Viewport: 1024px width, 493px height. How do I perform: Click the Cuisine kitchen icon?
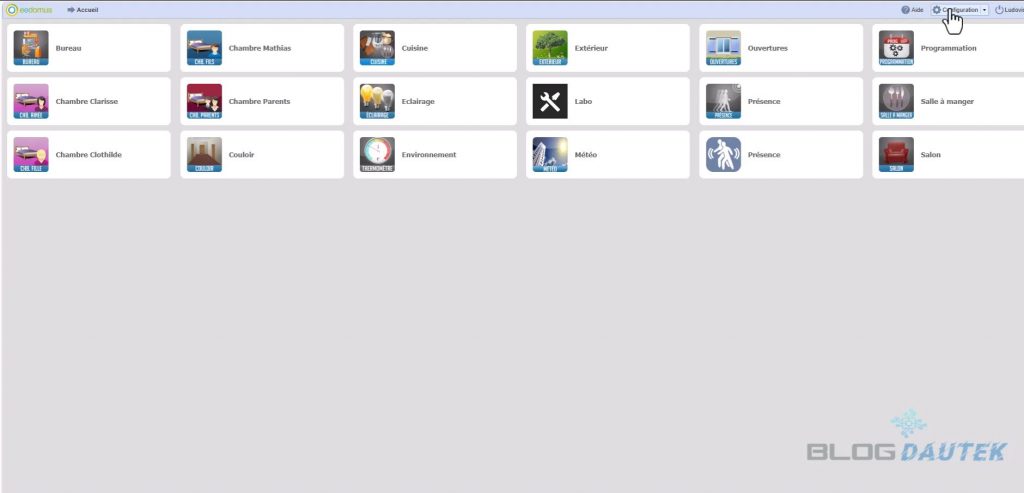[x=377, y=47]
